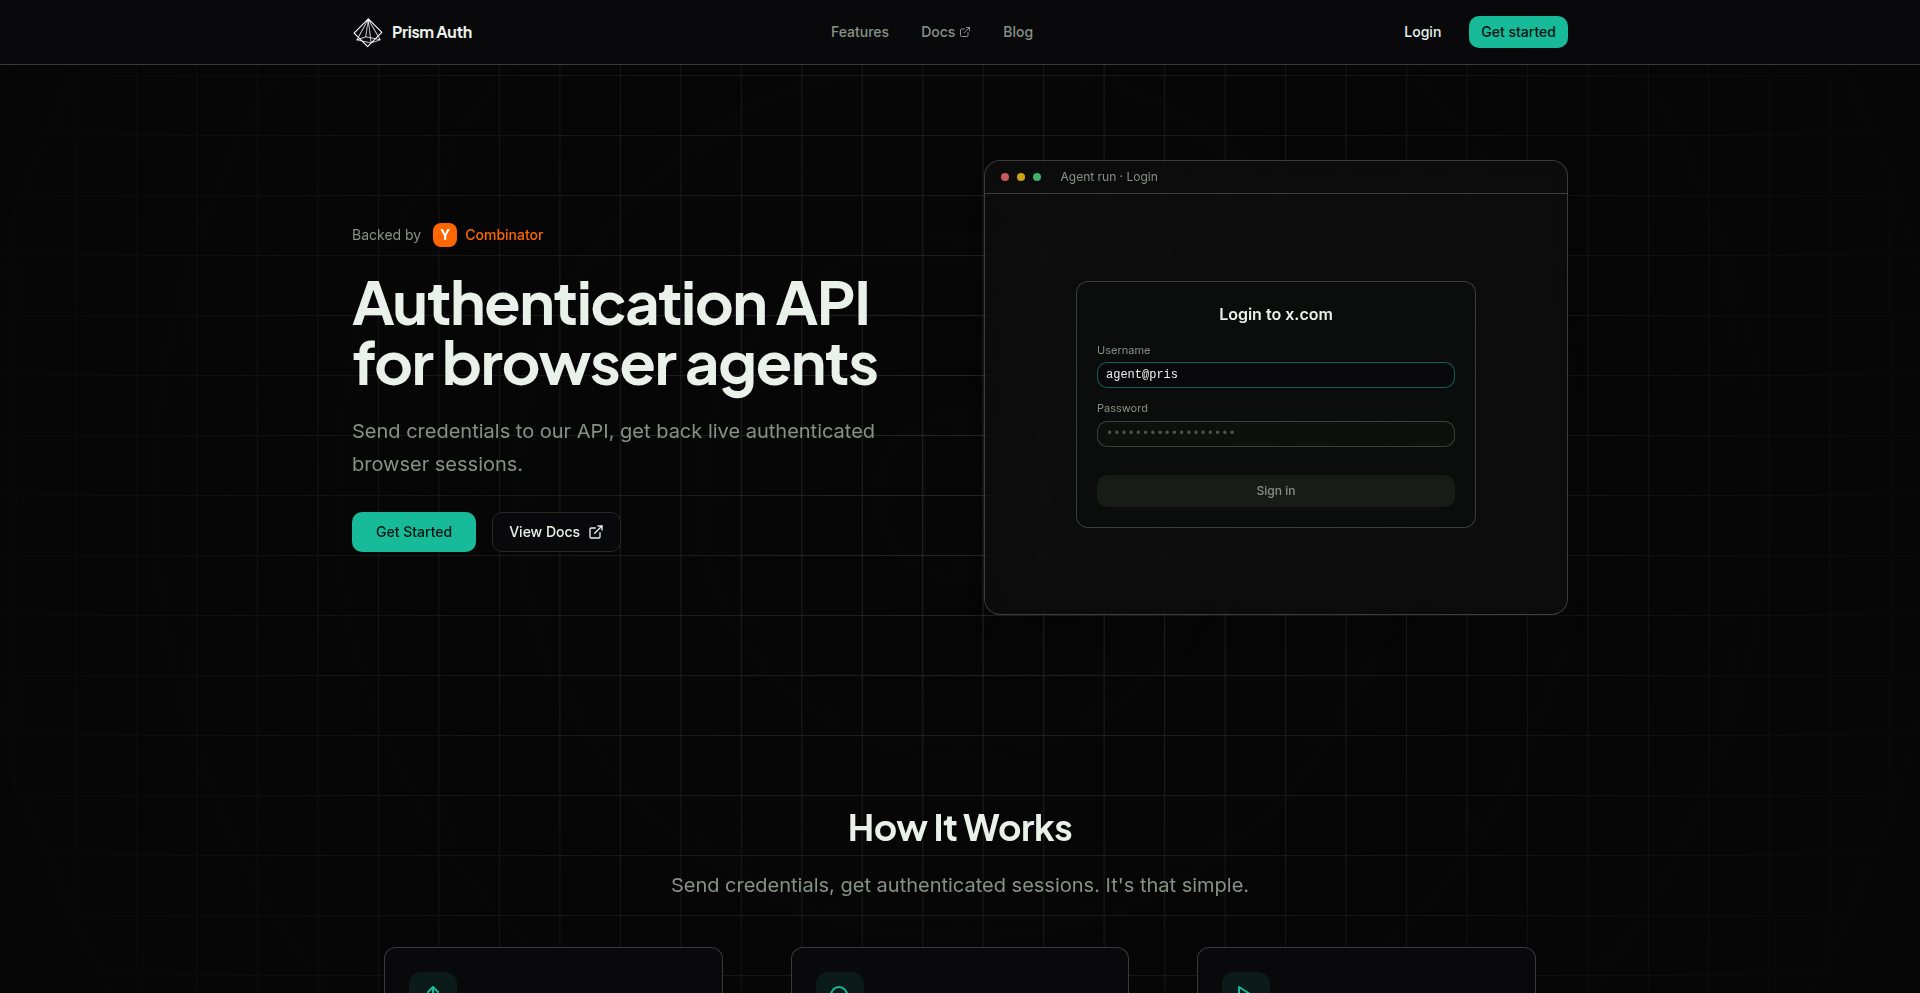Open the Features nav item
The image size is (1920, 993).
(860, 32)
